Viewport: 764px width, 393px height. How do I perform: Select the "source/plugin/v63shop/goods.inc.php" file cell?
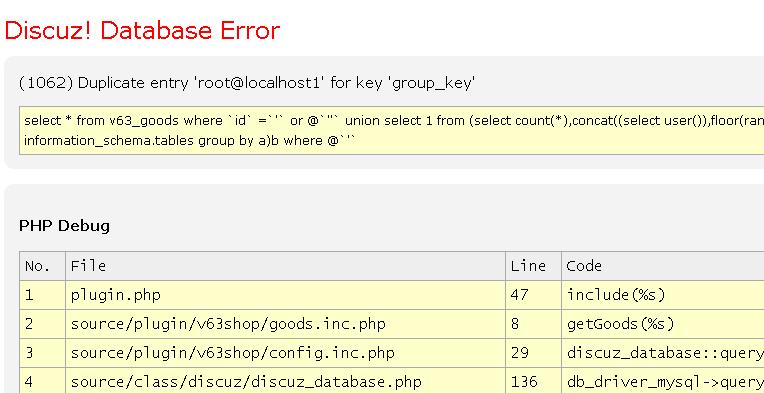point(285,324)
